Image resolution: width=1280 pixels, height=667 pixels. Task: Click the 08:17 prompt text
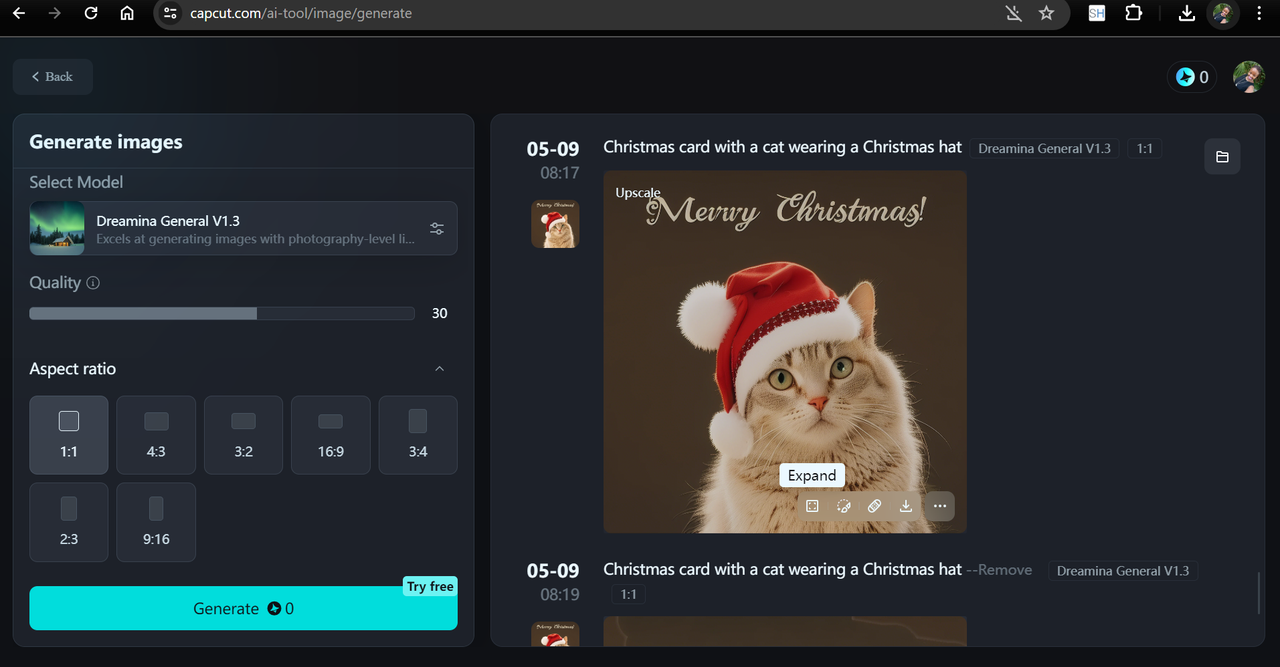782,147
